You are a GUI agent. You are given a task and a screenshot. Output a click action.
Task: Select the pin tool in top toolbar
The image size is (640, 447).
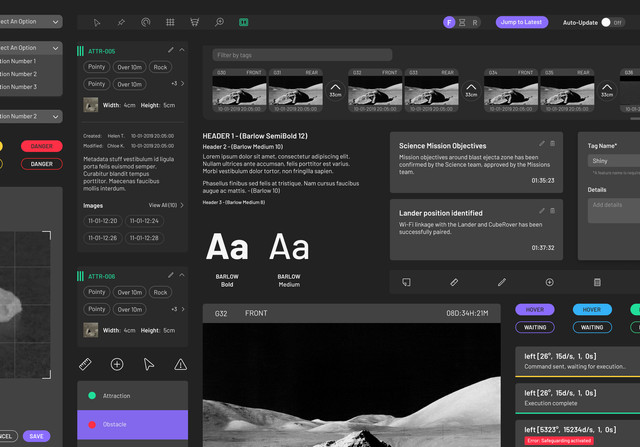click(121, 22)
